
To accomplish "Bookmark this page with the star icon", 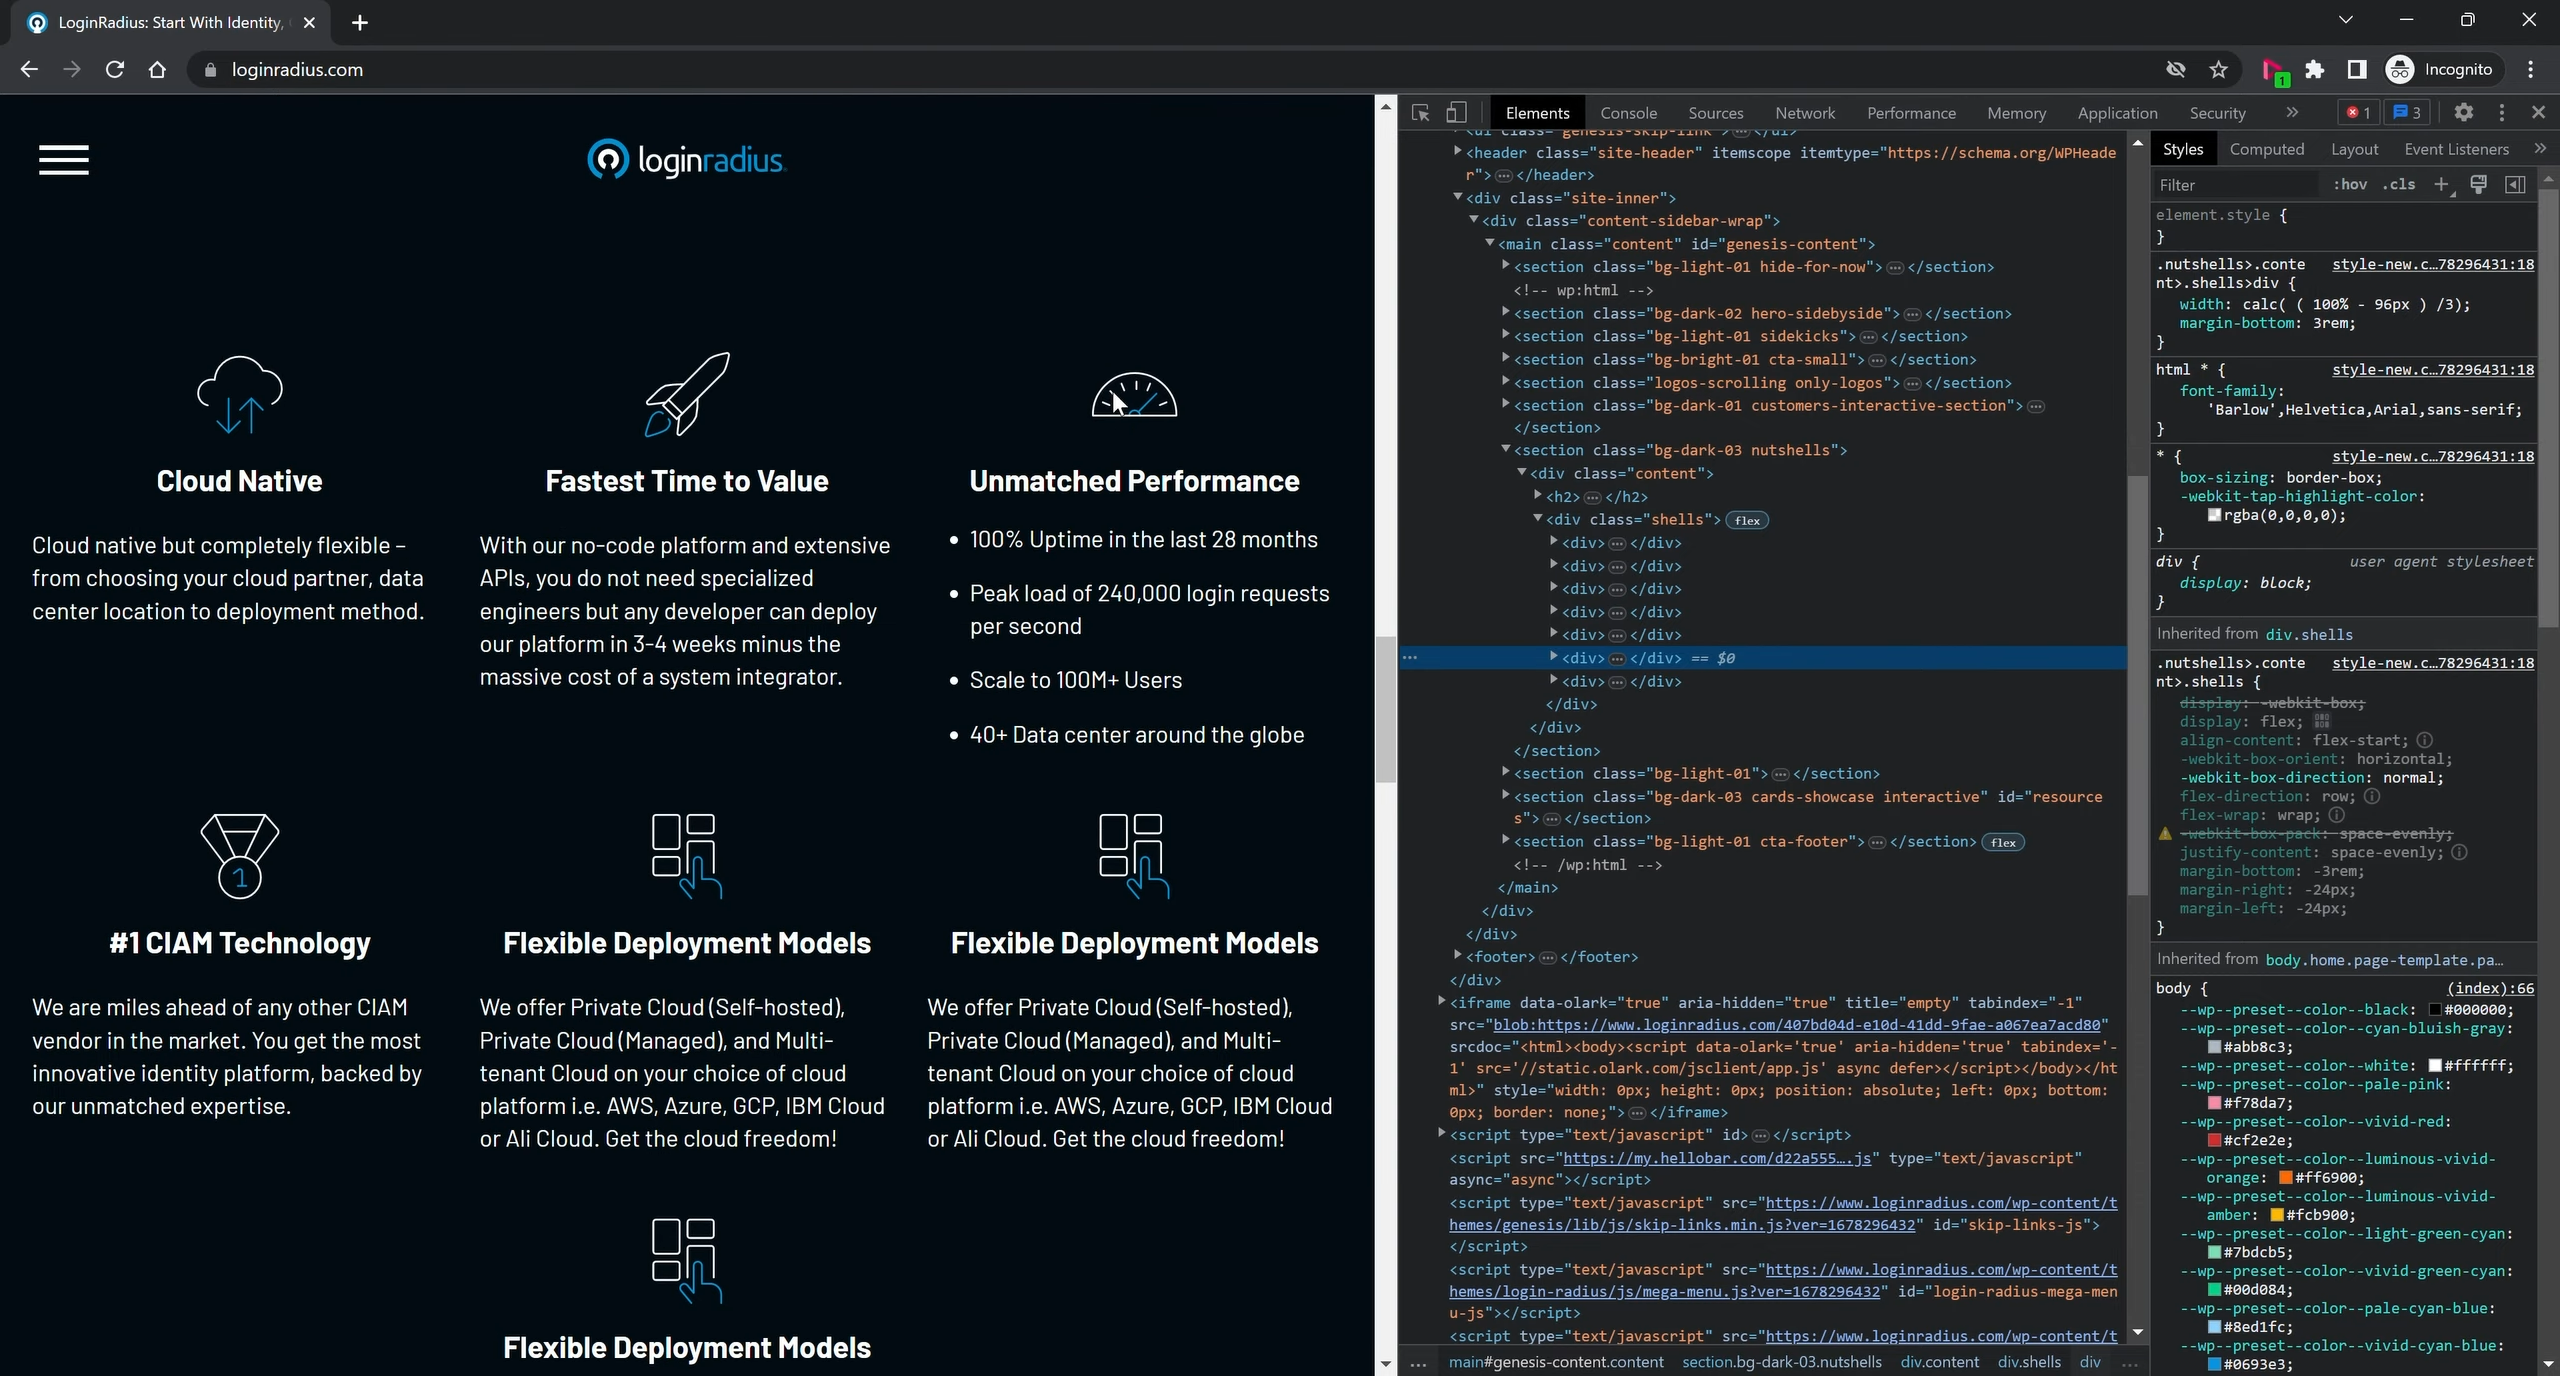I will pyautogui.click(x=2219, y=70).
